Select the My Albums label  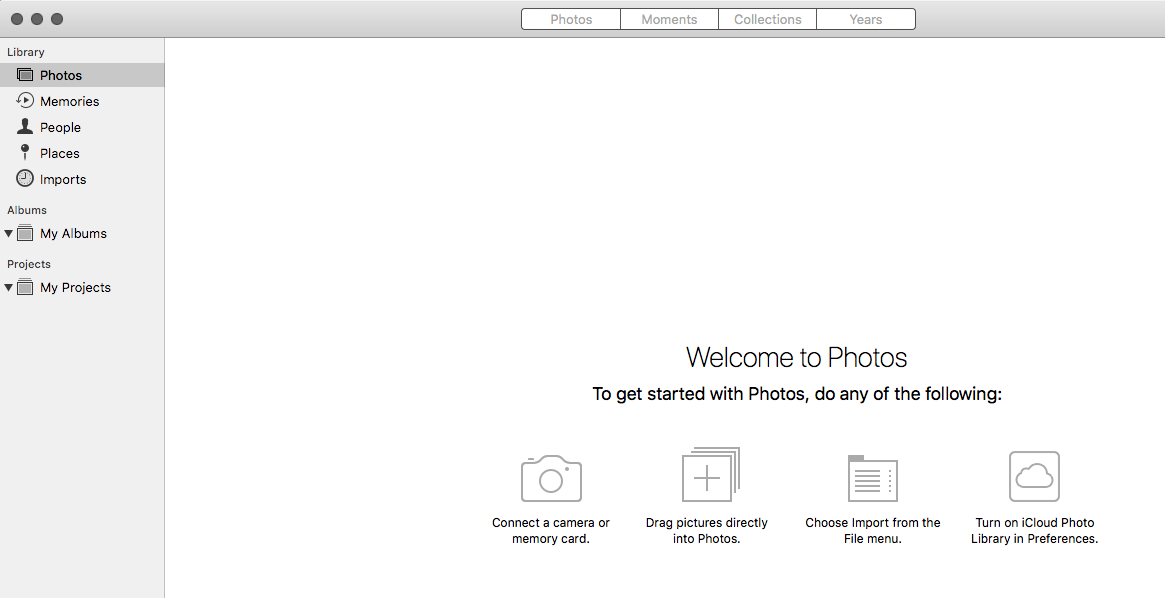74,233
